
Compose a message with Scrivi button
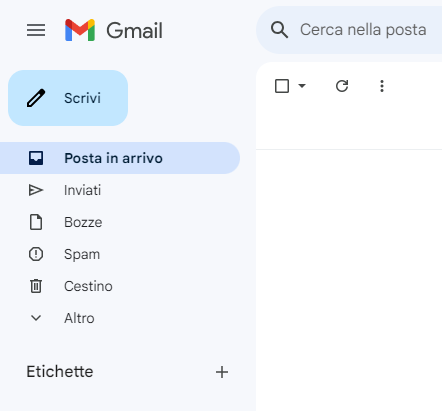click(68, 98)
